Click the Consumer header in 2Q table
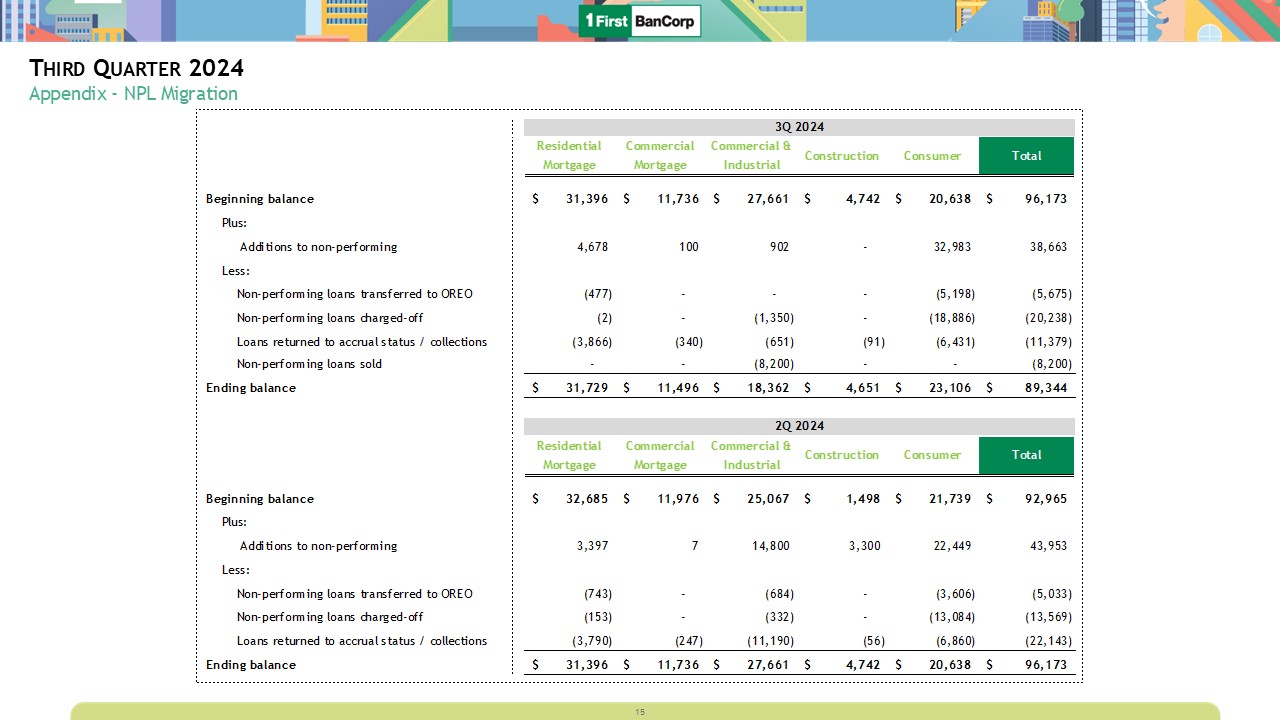Viewport: 1280px width, 720px height. (x=932, y=455)
